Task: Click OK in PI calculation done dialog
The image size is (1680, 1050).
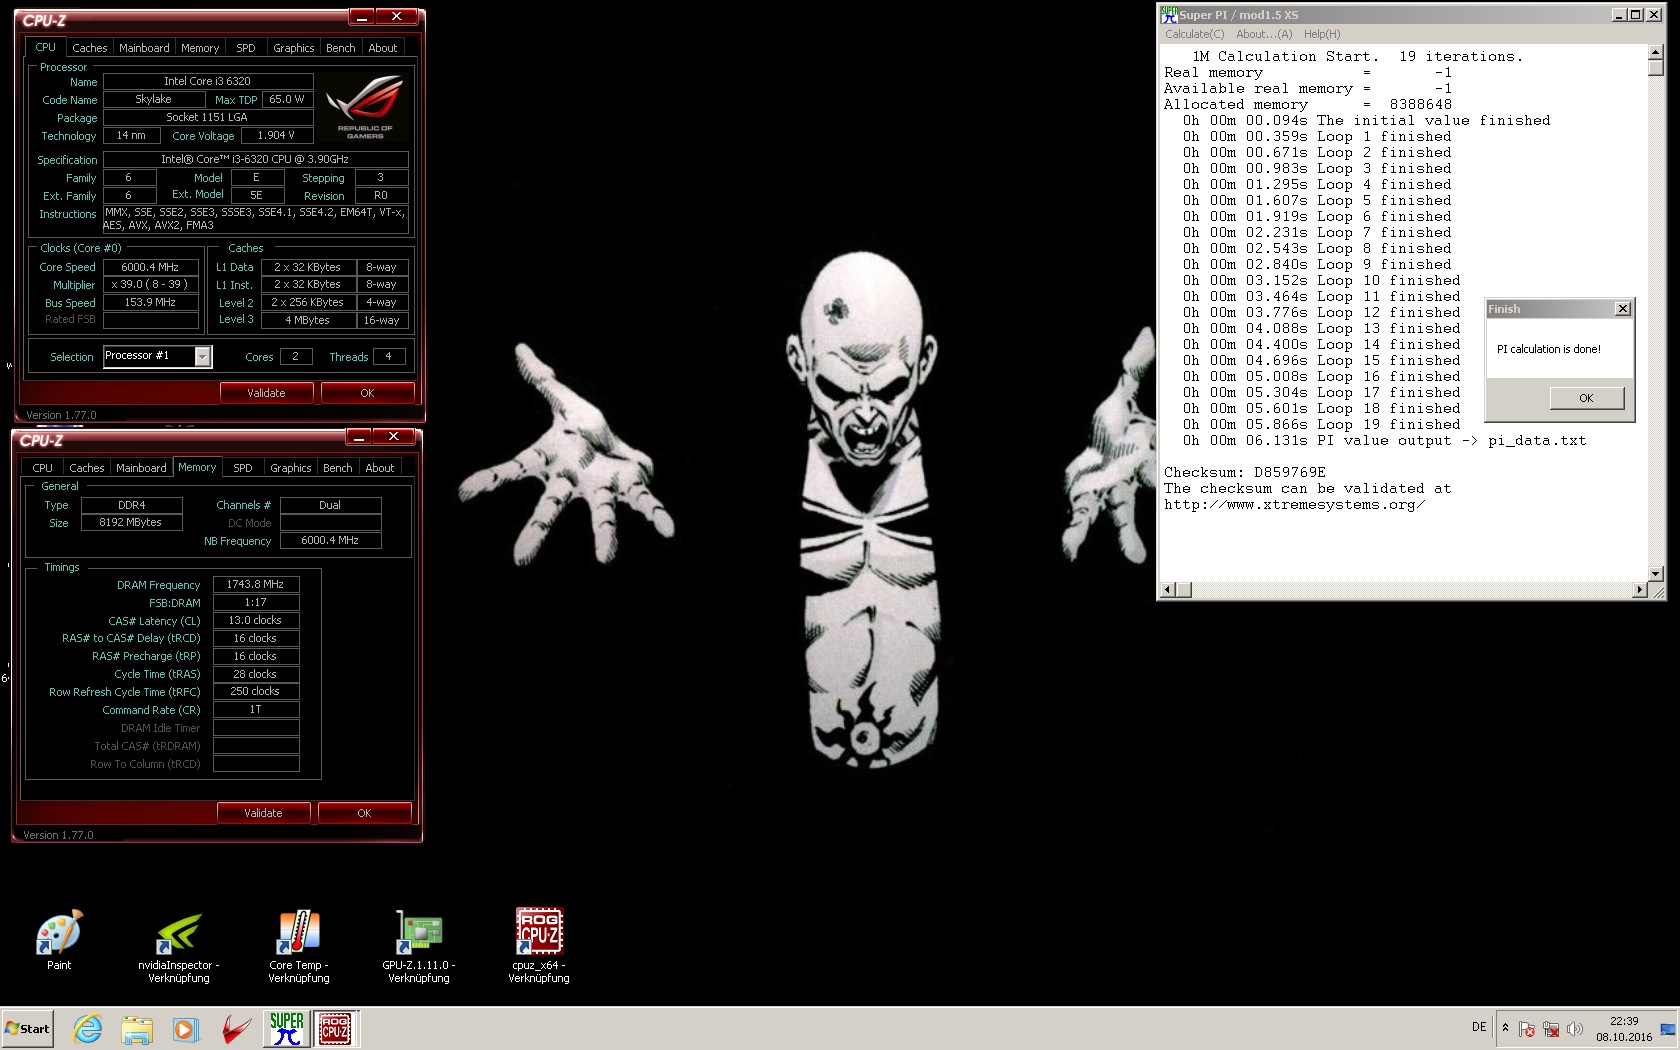Action: [x=1586, y=398]
